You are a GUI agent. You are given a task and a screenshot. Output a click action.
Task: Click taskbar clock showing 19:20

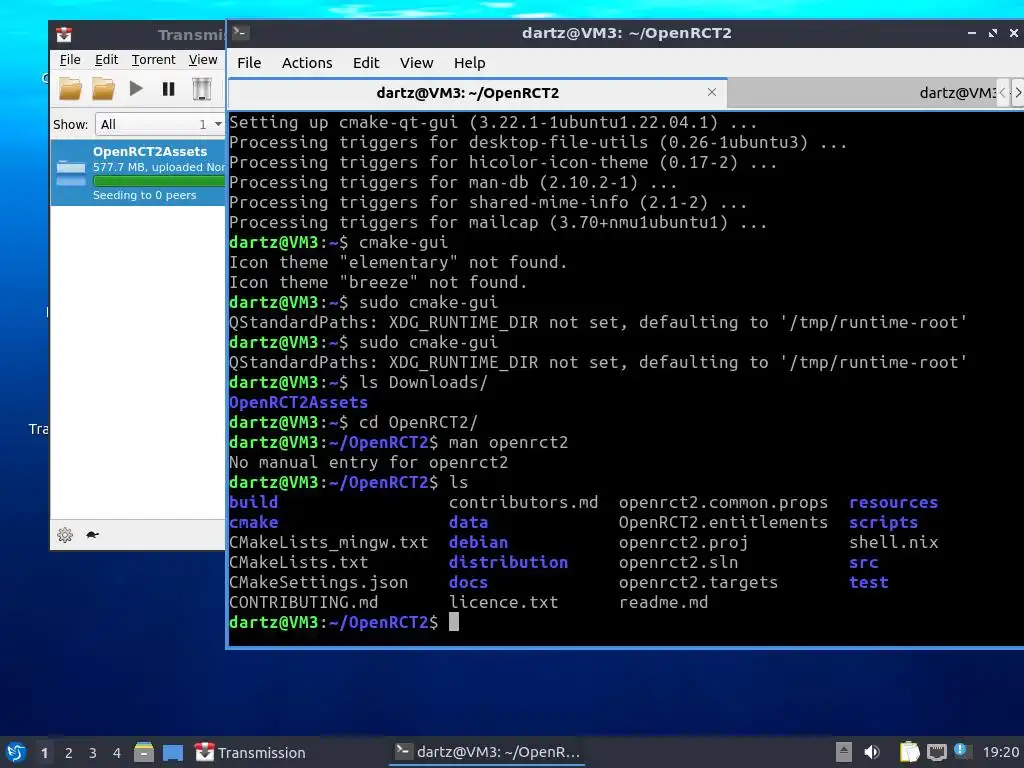(1000, 752)
